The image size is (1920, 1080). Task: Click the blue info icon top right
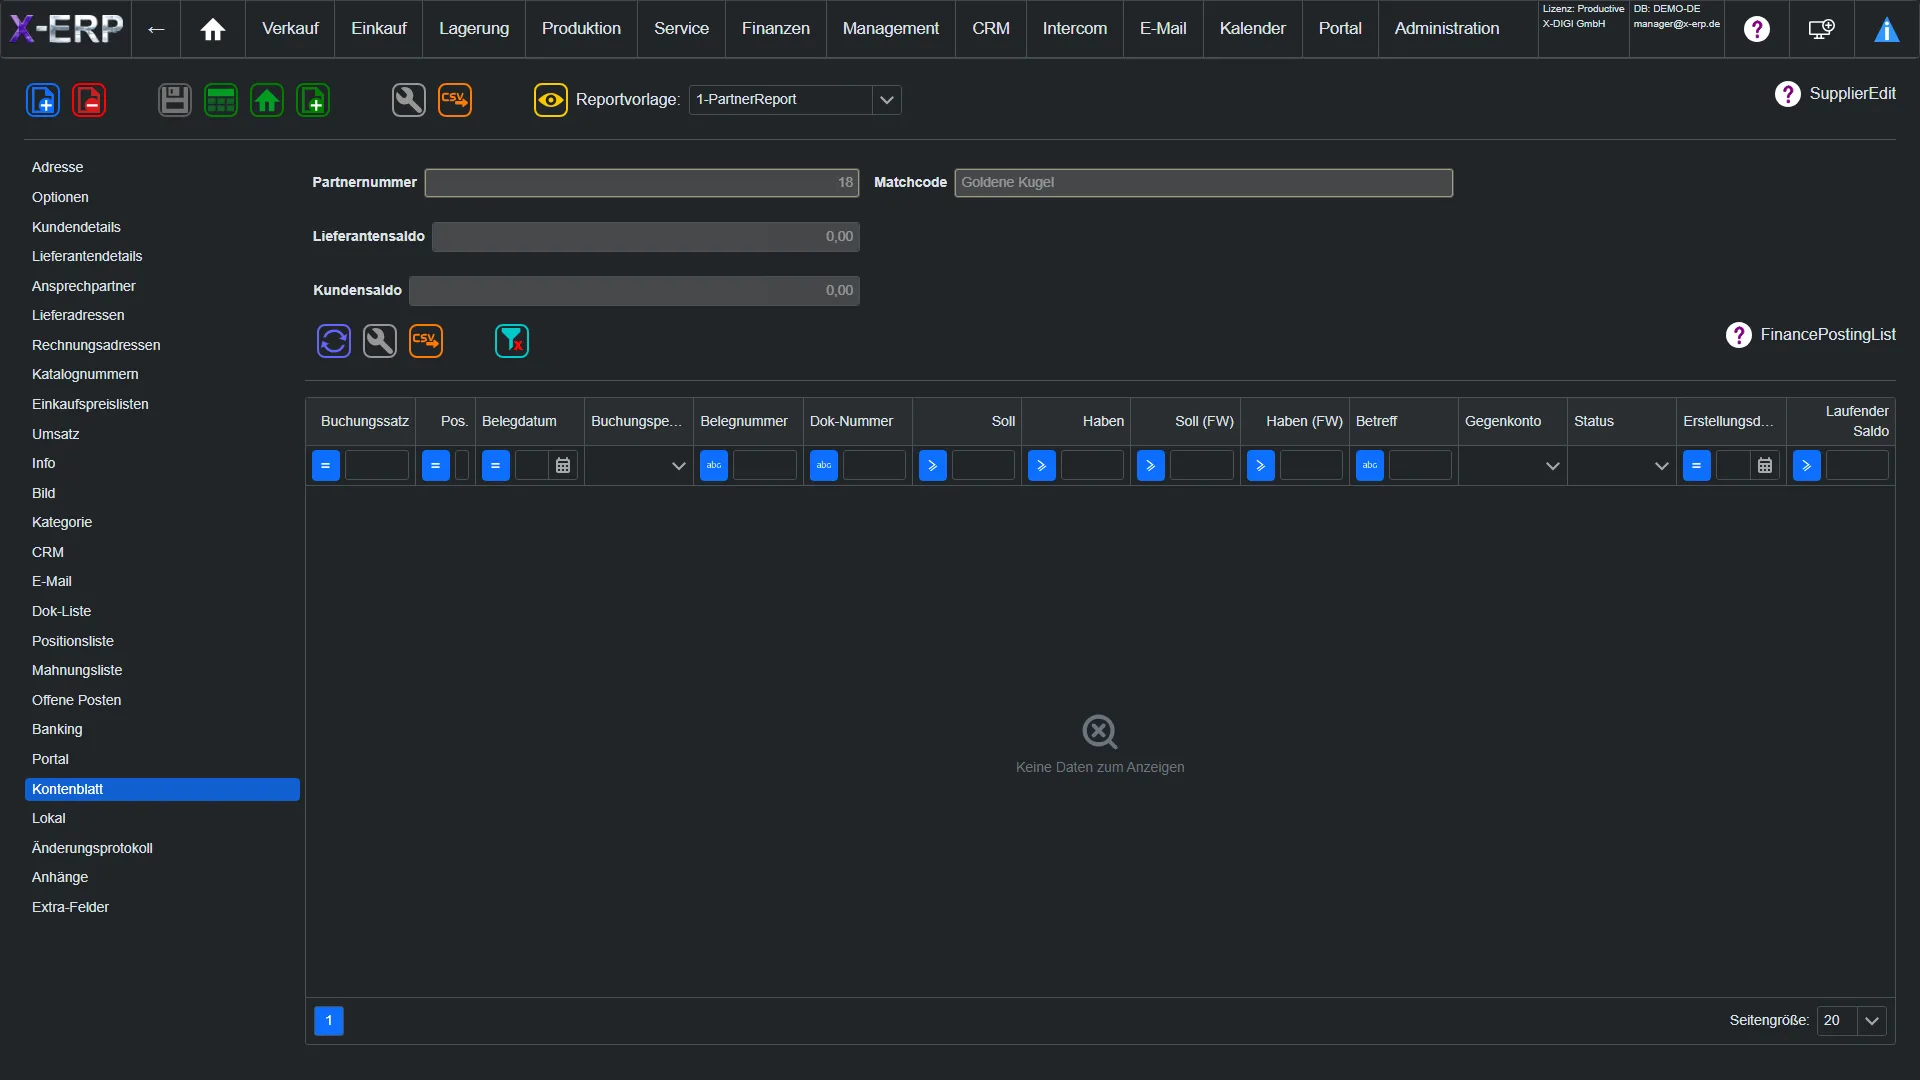[1887, 29]
